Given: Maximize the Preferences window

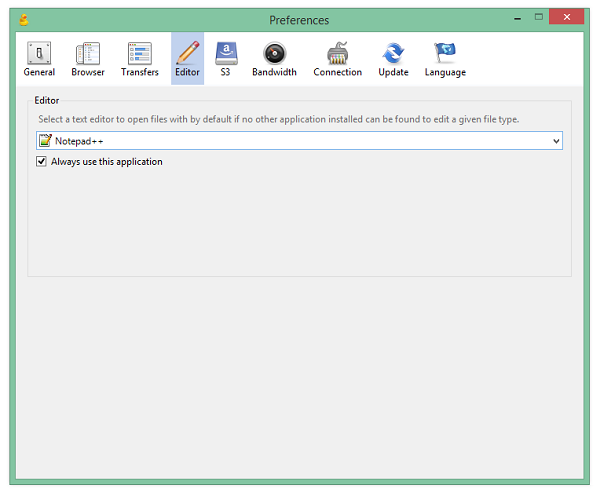Looking at the screenshot, I should point(539,17).
